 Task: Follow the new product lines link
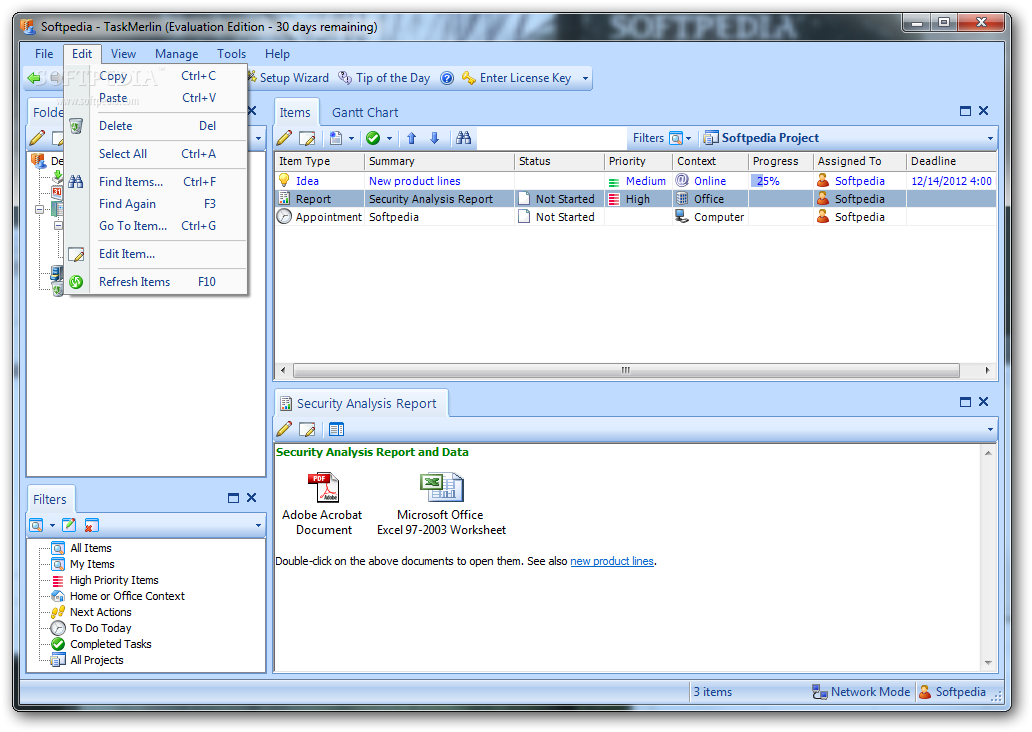coord(611,561)
